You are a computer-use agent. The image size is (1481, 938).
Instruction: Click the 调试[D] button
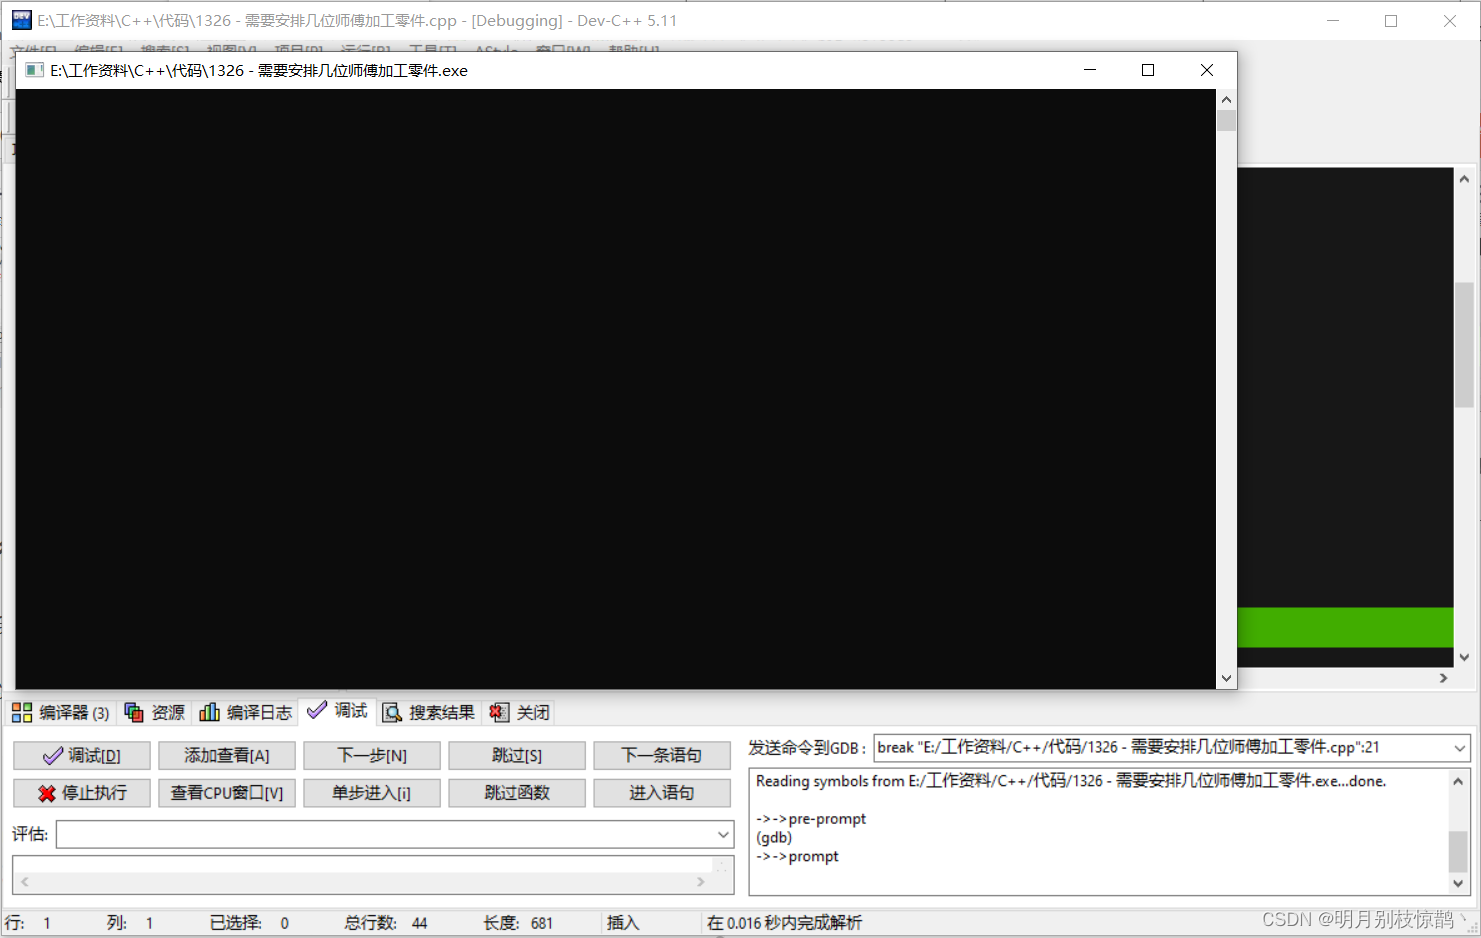point(82,755)
